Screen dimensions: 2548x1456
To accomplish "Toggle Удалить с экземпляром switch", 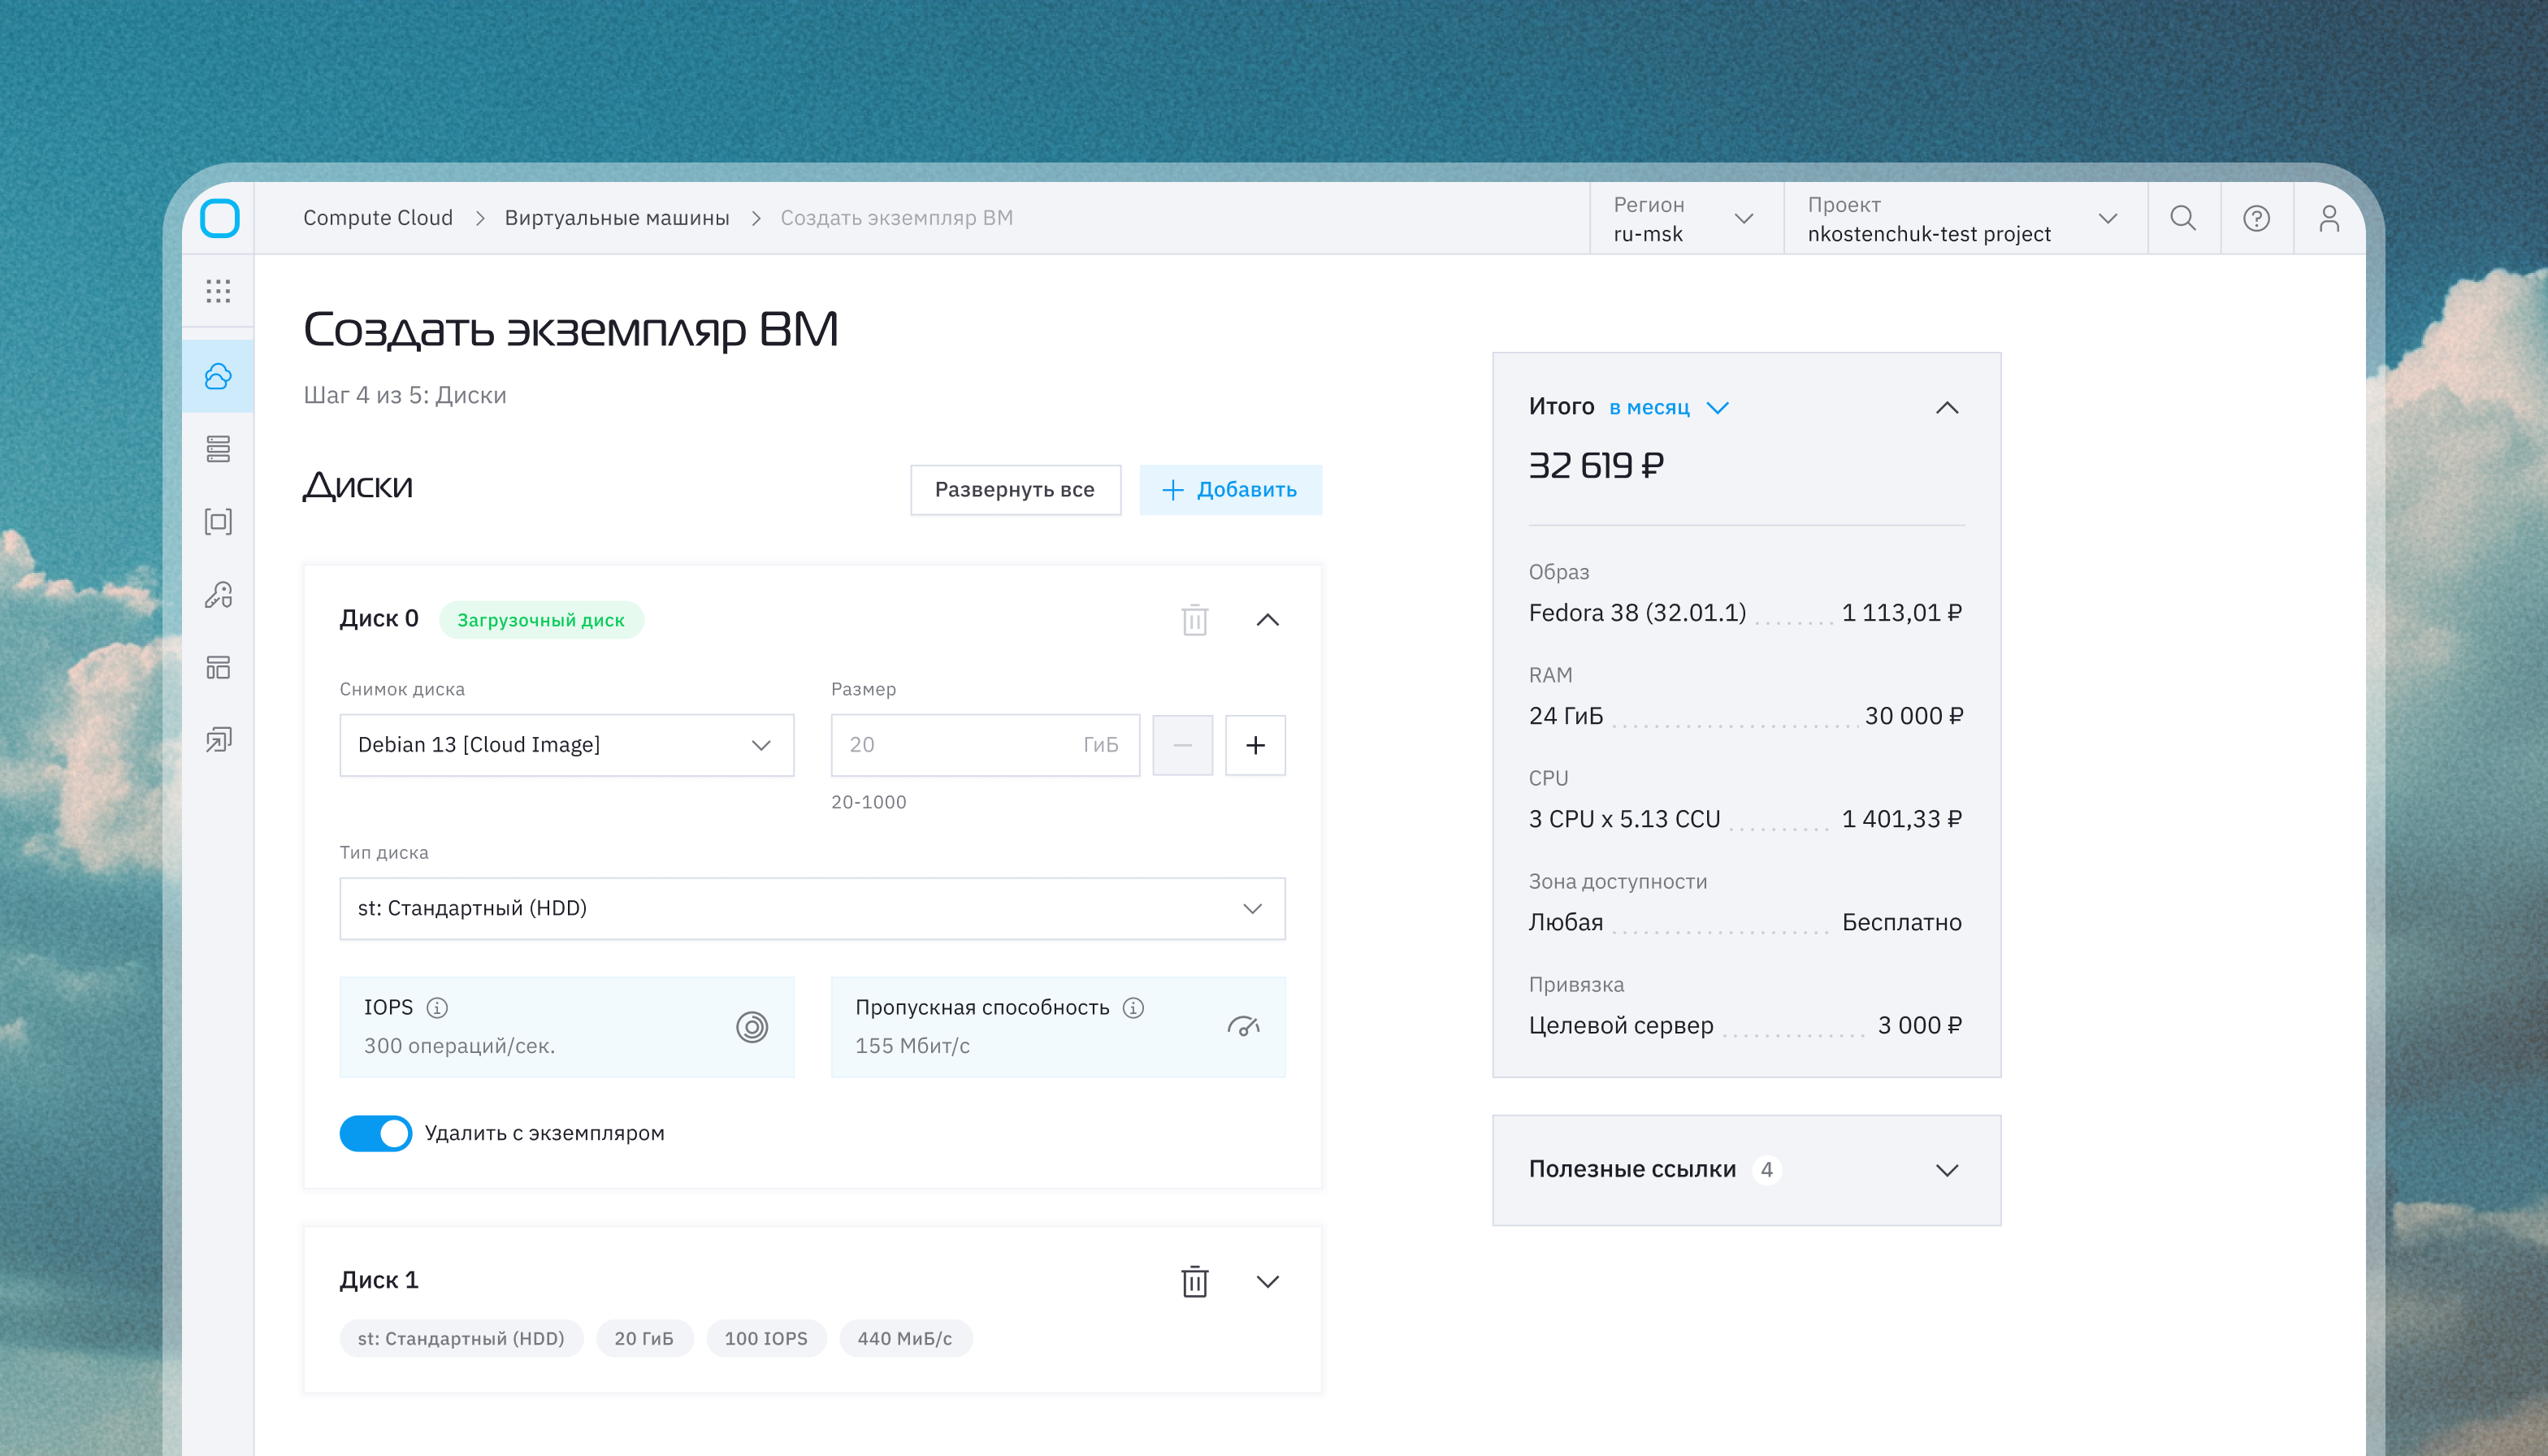I will (x=376, y=1133).
